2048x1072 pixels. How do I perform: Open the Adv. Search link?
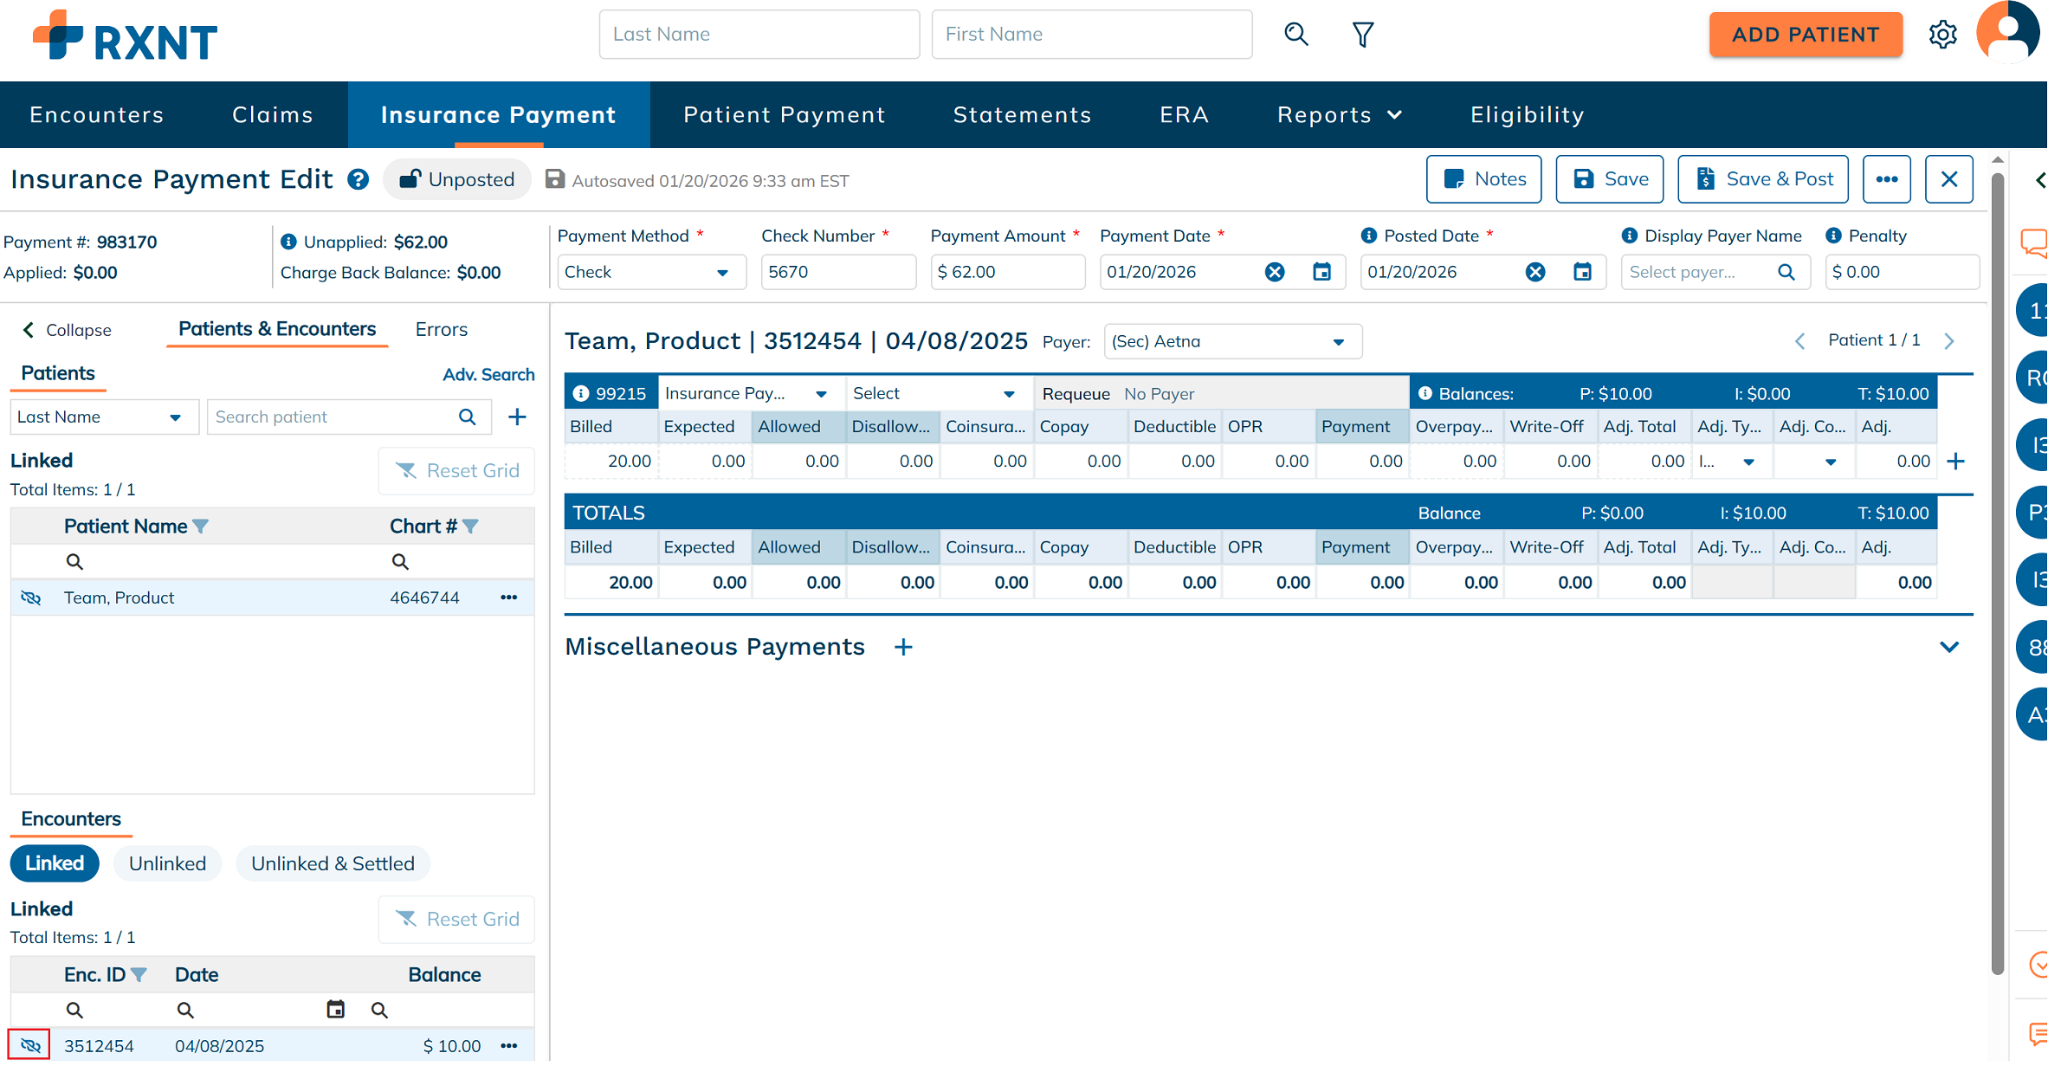(488, 375)
